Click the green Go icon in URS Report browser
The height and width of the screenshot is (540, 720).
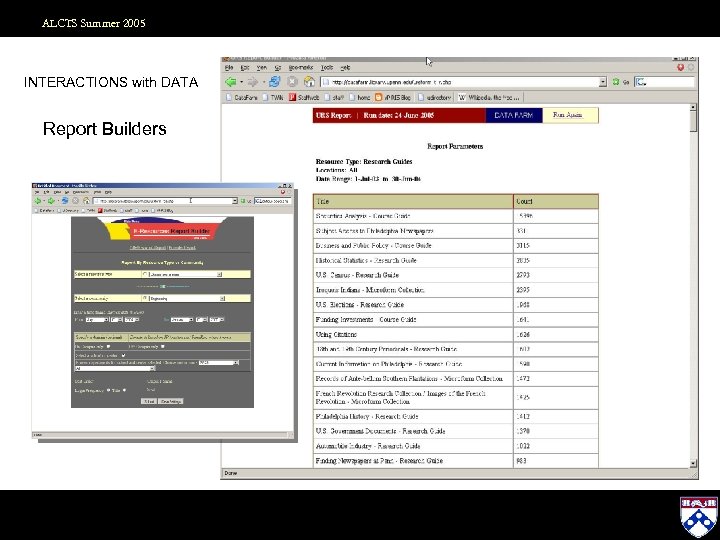pyautogui.click(x=616, y=82)
